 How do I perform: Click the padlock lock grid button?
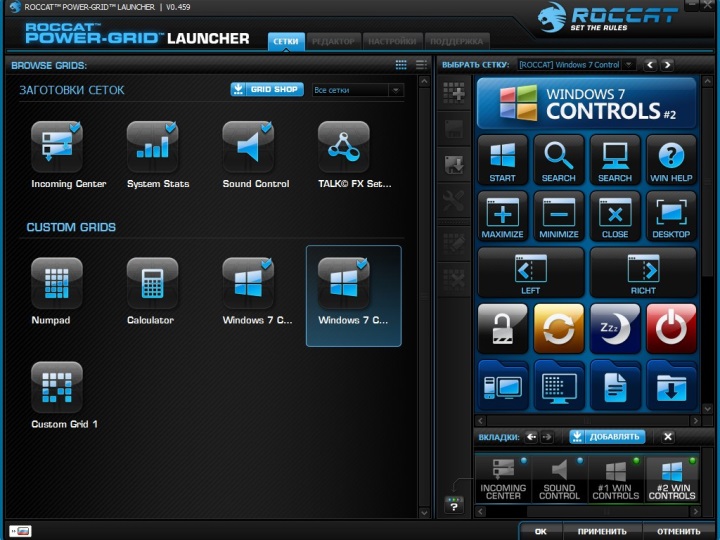coord(502,329)
